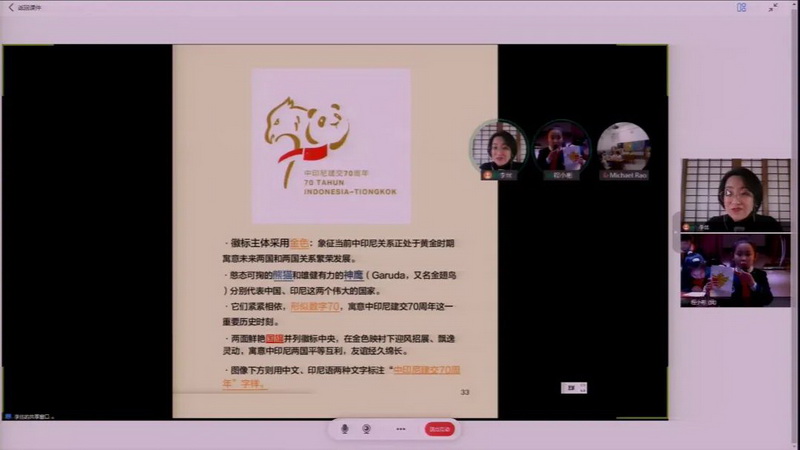Image resolution: width=800 pixels, height=450 pixels.
Task: Click the highlighted 金色 text on the slide
Action: click(x=301, y=242)
